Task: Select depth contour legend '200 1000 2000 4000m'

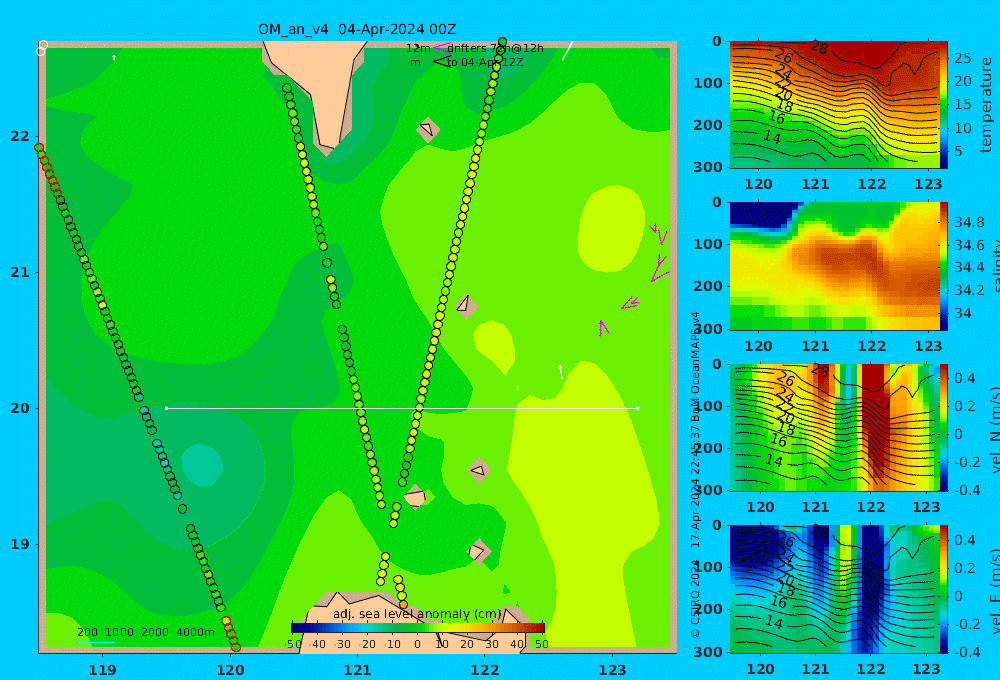Action: 145,632
